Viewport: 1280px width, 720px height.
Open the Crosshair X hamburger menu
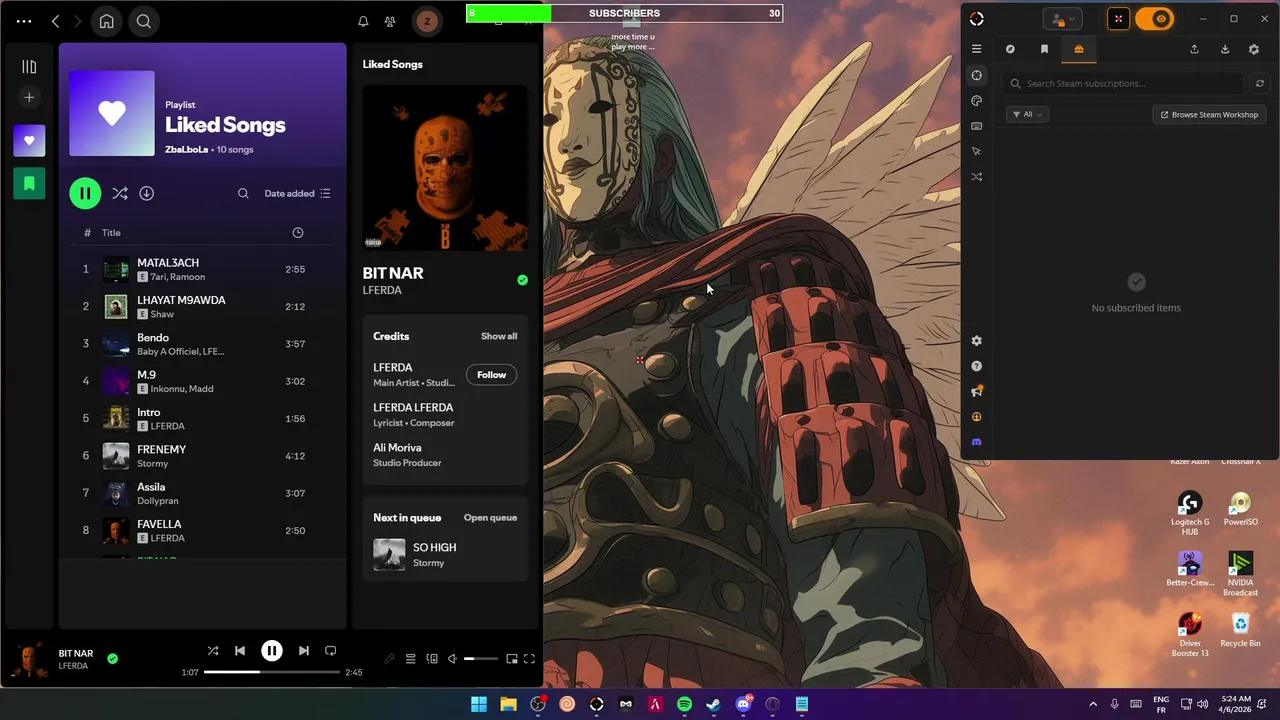[977, 49]
